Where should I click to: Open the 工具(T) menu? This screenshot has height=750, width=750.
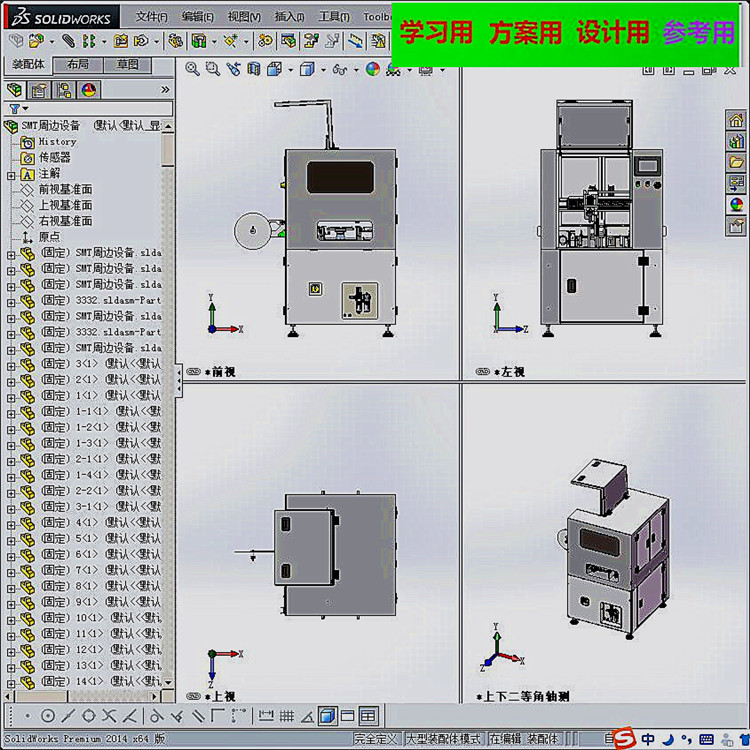(334, 17)
